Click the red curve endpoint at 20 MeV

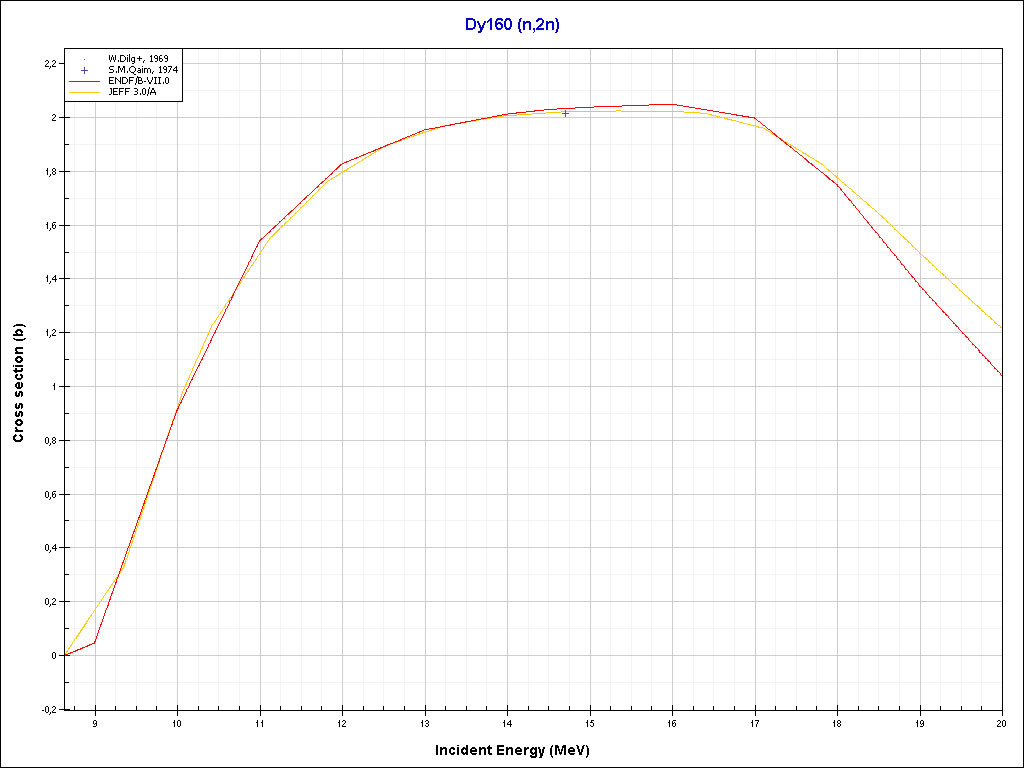pos(1001,376)
